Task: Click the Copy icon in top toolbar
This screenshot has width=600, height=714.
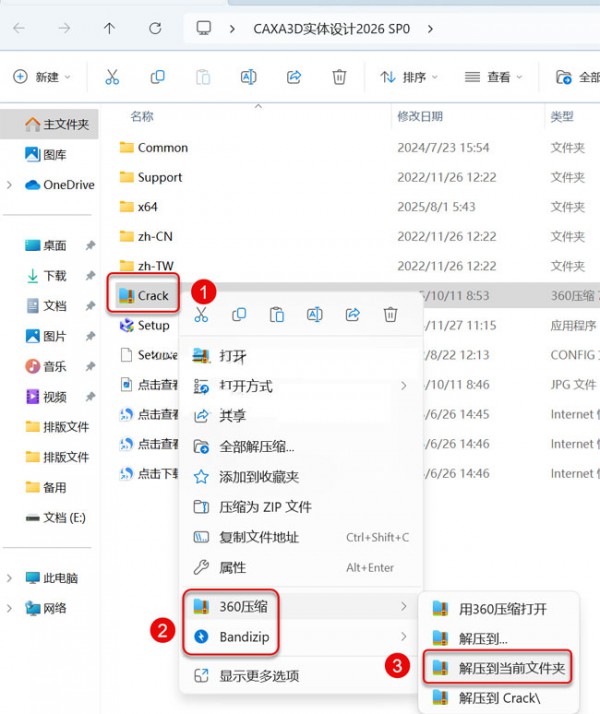Action: [158, 77]
